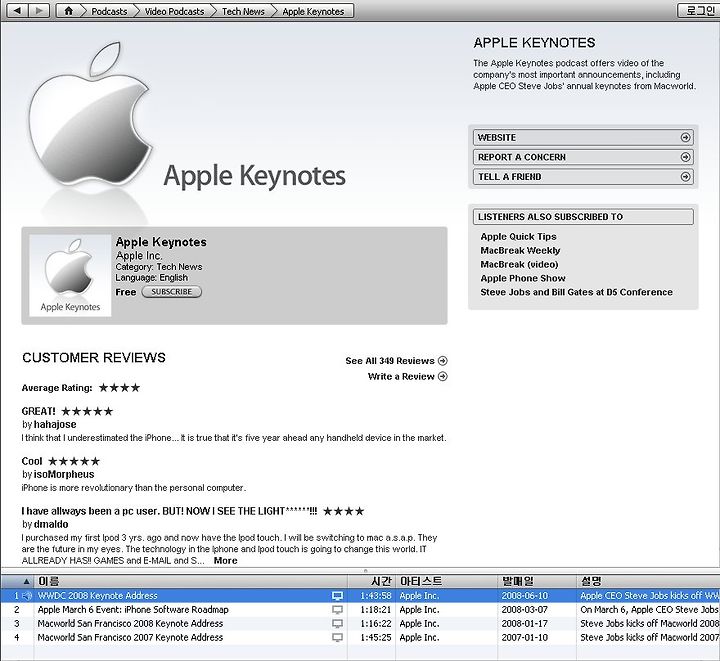Open Tech News category link

[x=179, y=267]
